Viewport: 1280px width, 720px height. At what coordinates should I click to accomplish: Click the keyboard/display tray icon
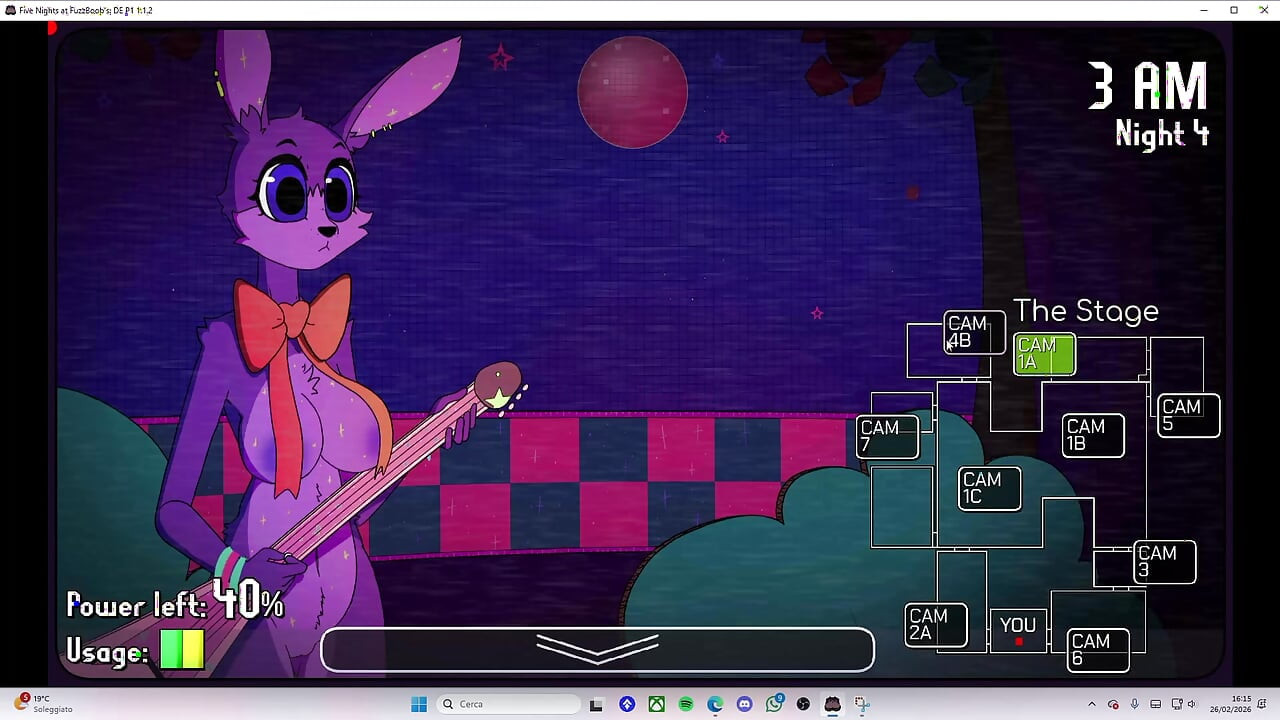[1155, 704]
